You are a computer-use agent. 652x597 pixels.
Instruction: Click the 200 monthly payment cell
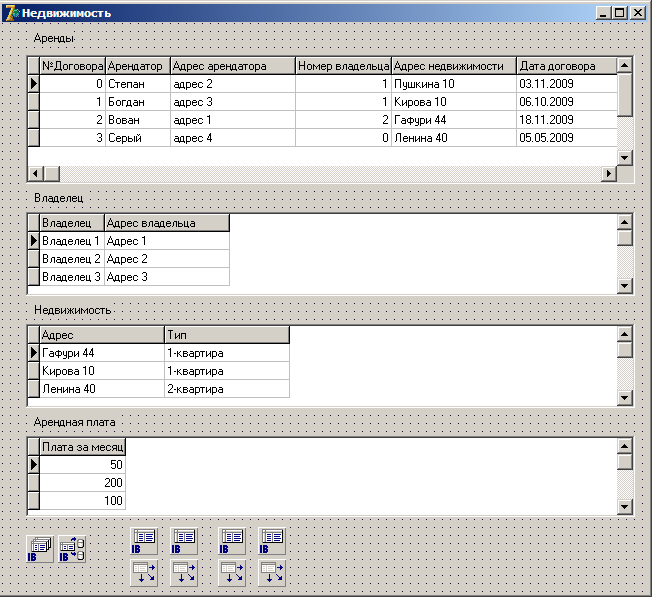point(82,482)
